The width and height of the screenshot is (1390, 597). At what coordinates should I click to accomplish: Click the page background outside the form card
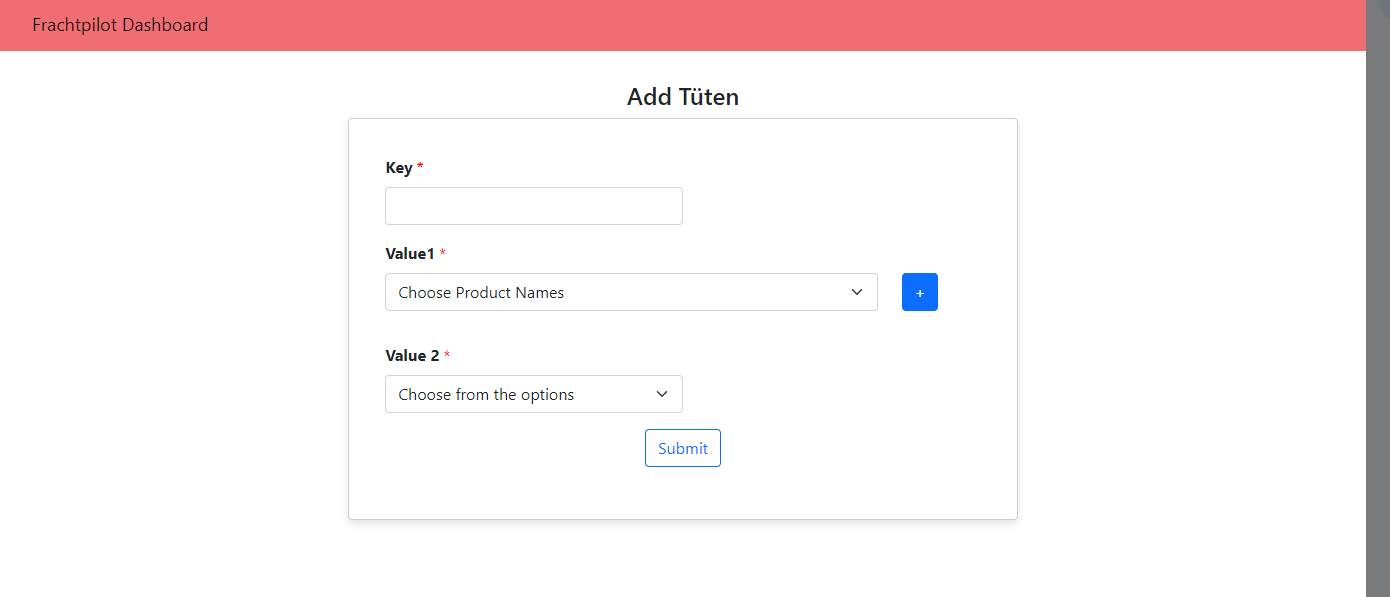pyautogui.click(x=1180, y=350)
